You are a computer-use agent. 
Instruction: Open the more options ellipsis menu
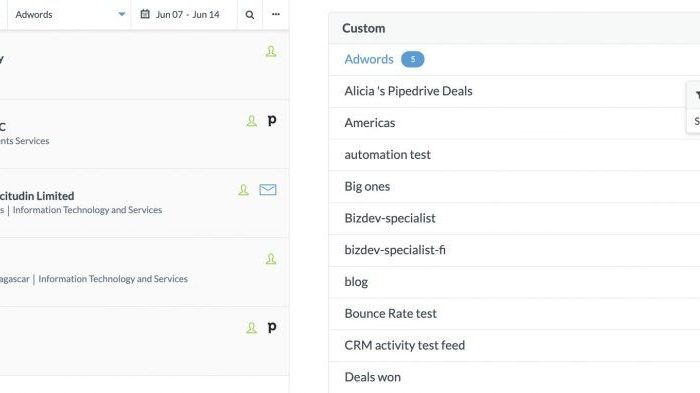pos(275,14)
